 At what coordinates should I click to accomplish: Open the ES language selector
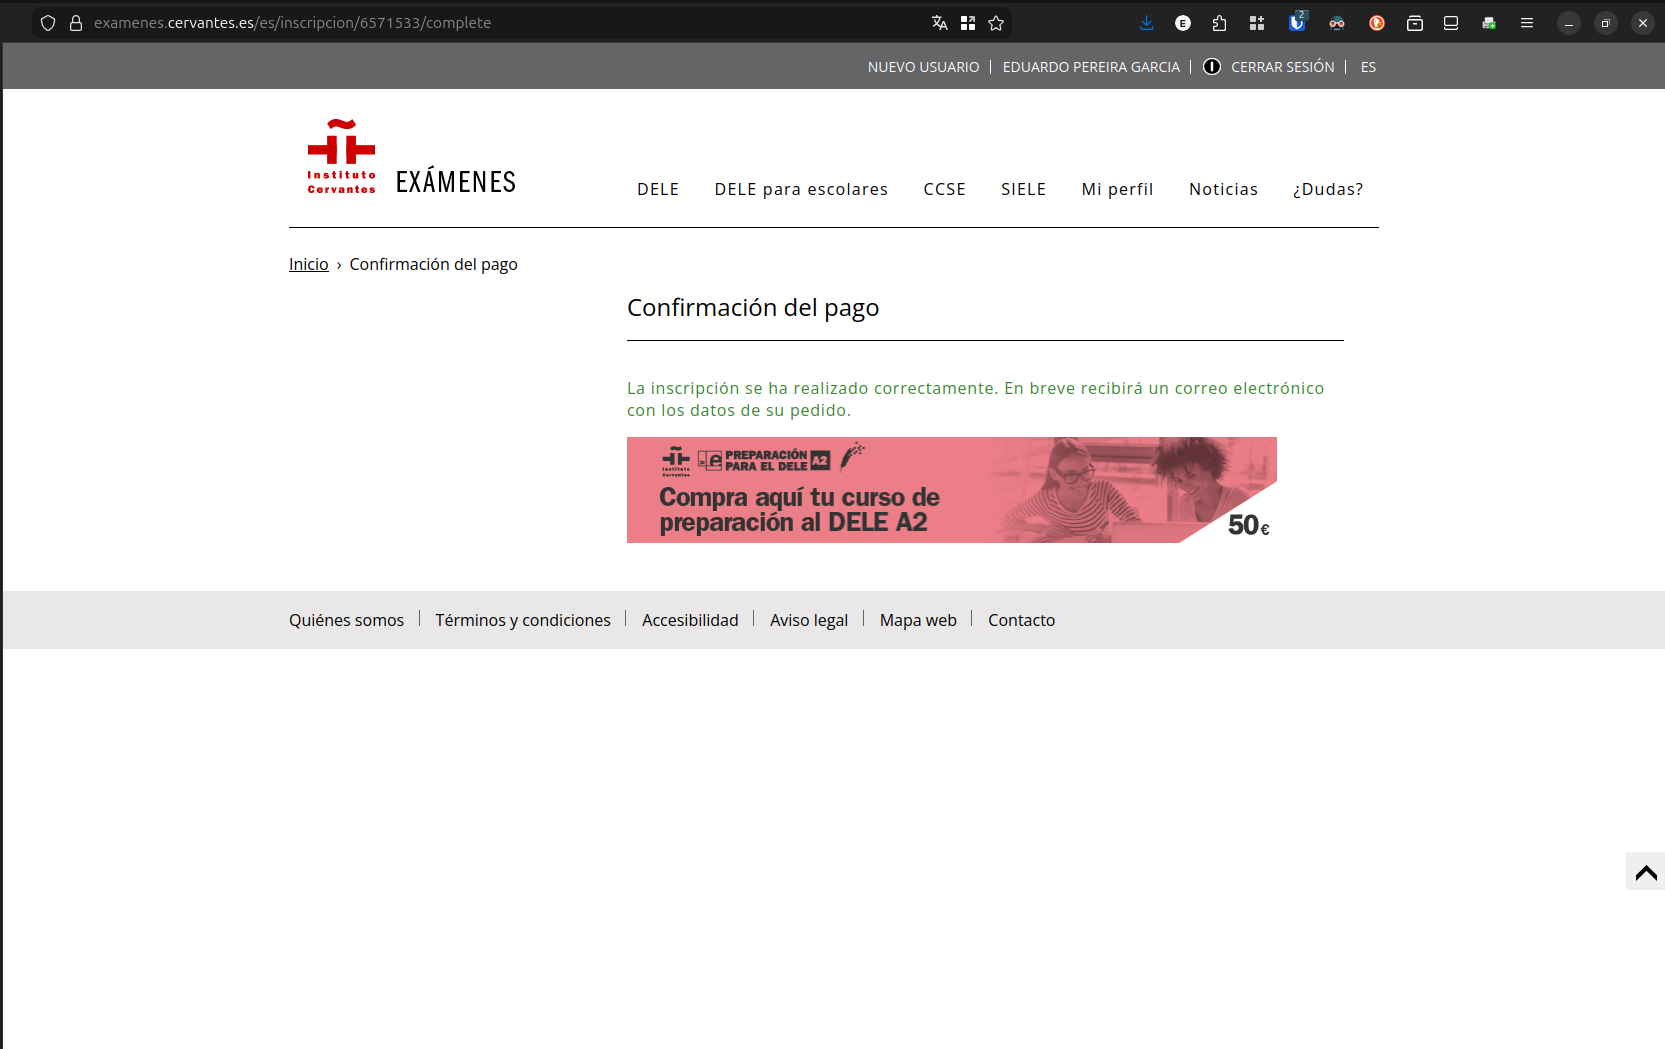[1368, 67]
